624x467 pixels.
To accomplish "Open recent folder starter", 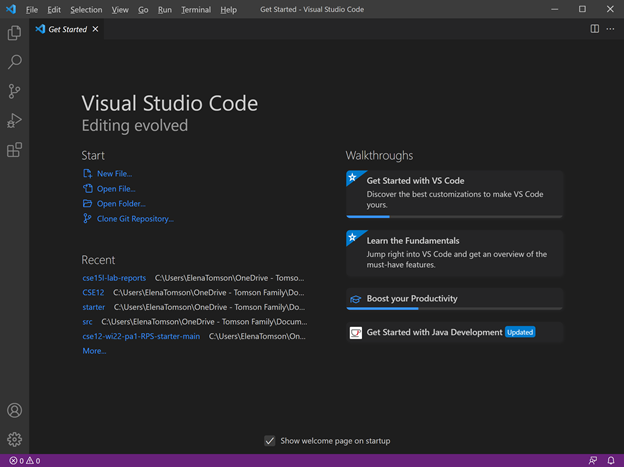I will click(94, 307).
